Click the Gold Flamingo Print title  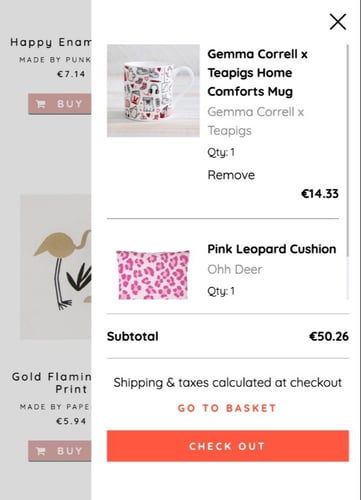coord(51,383)
